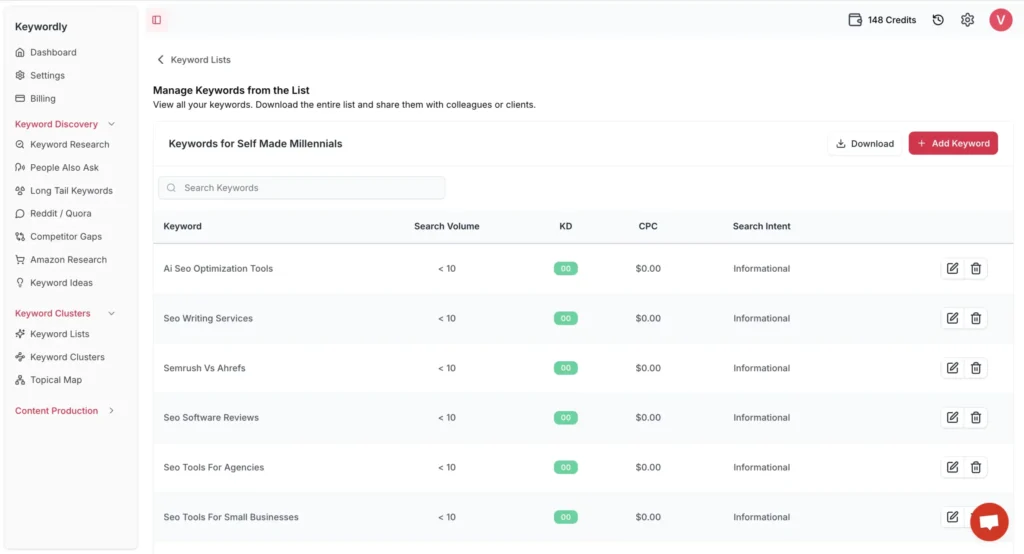
Task: Click the back arrow beside Keyword Lists
Action: [x=161, y=59]
